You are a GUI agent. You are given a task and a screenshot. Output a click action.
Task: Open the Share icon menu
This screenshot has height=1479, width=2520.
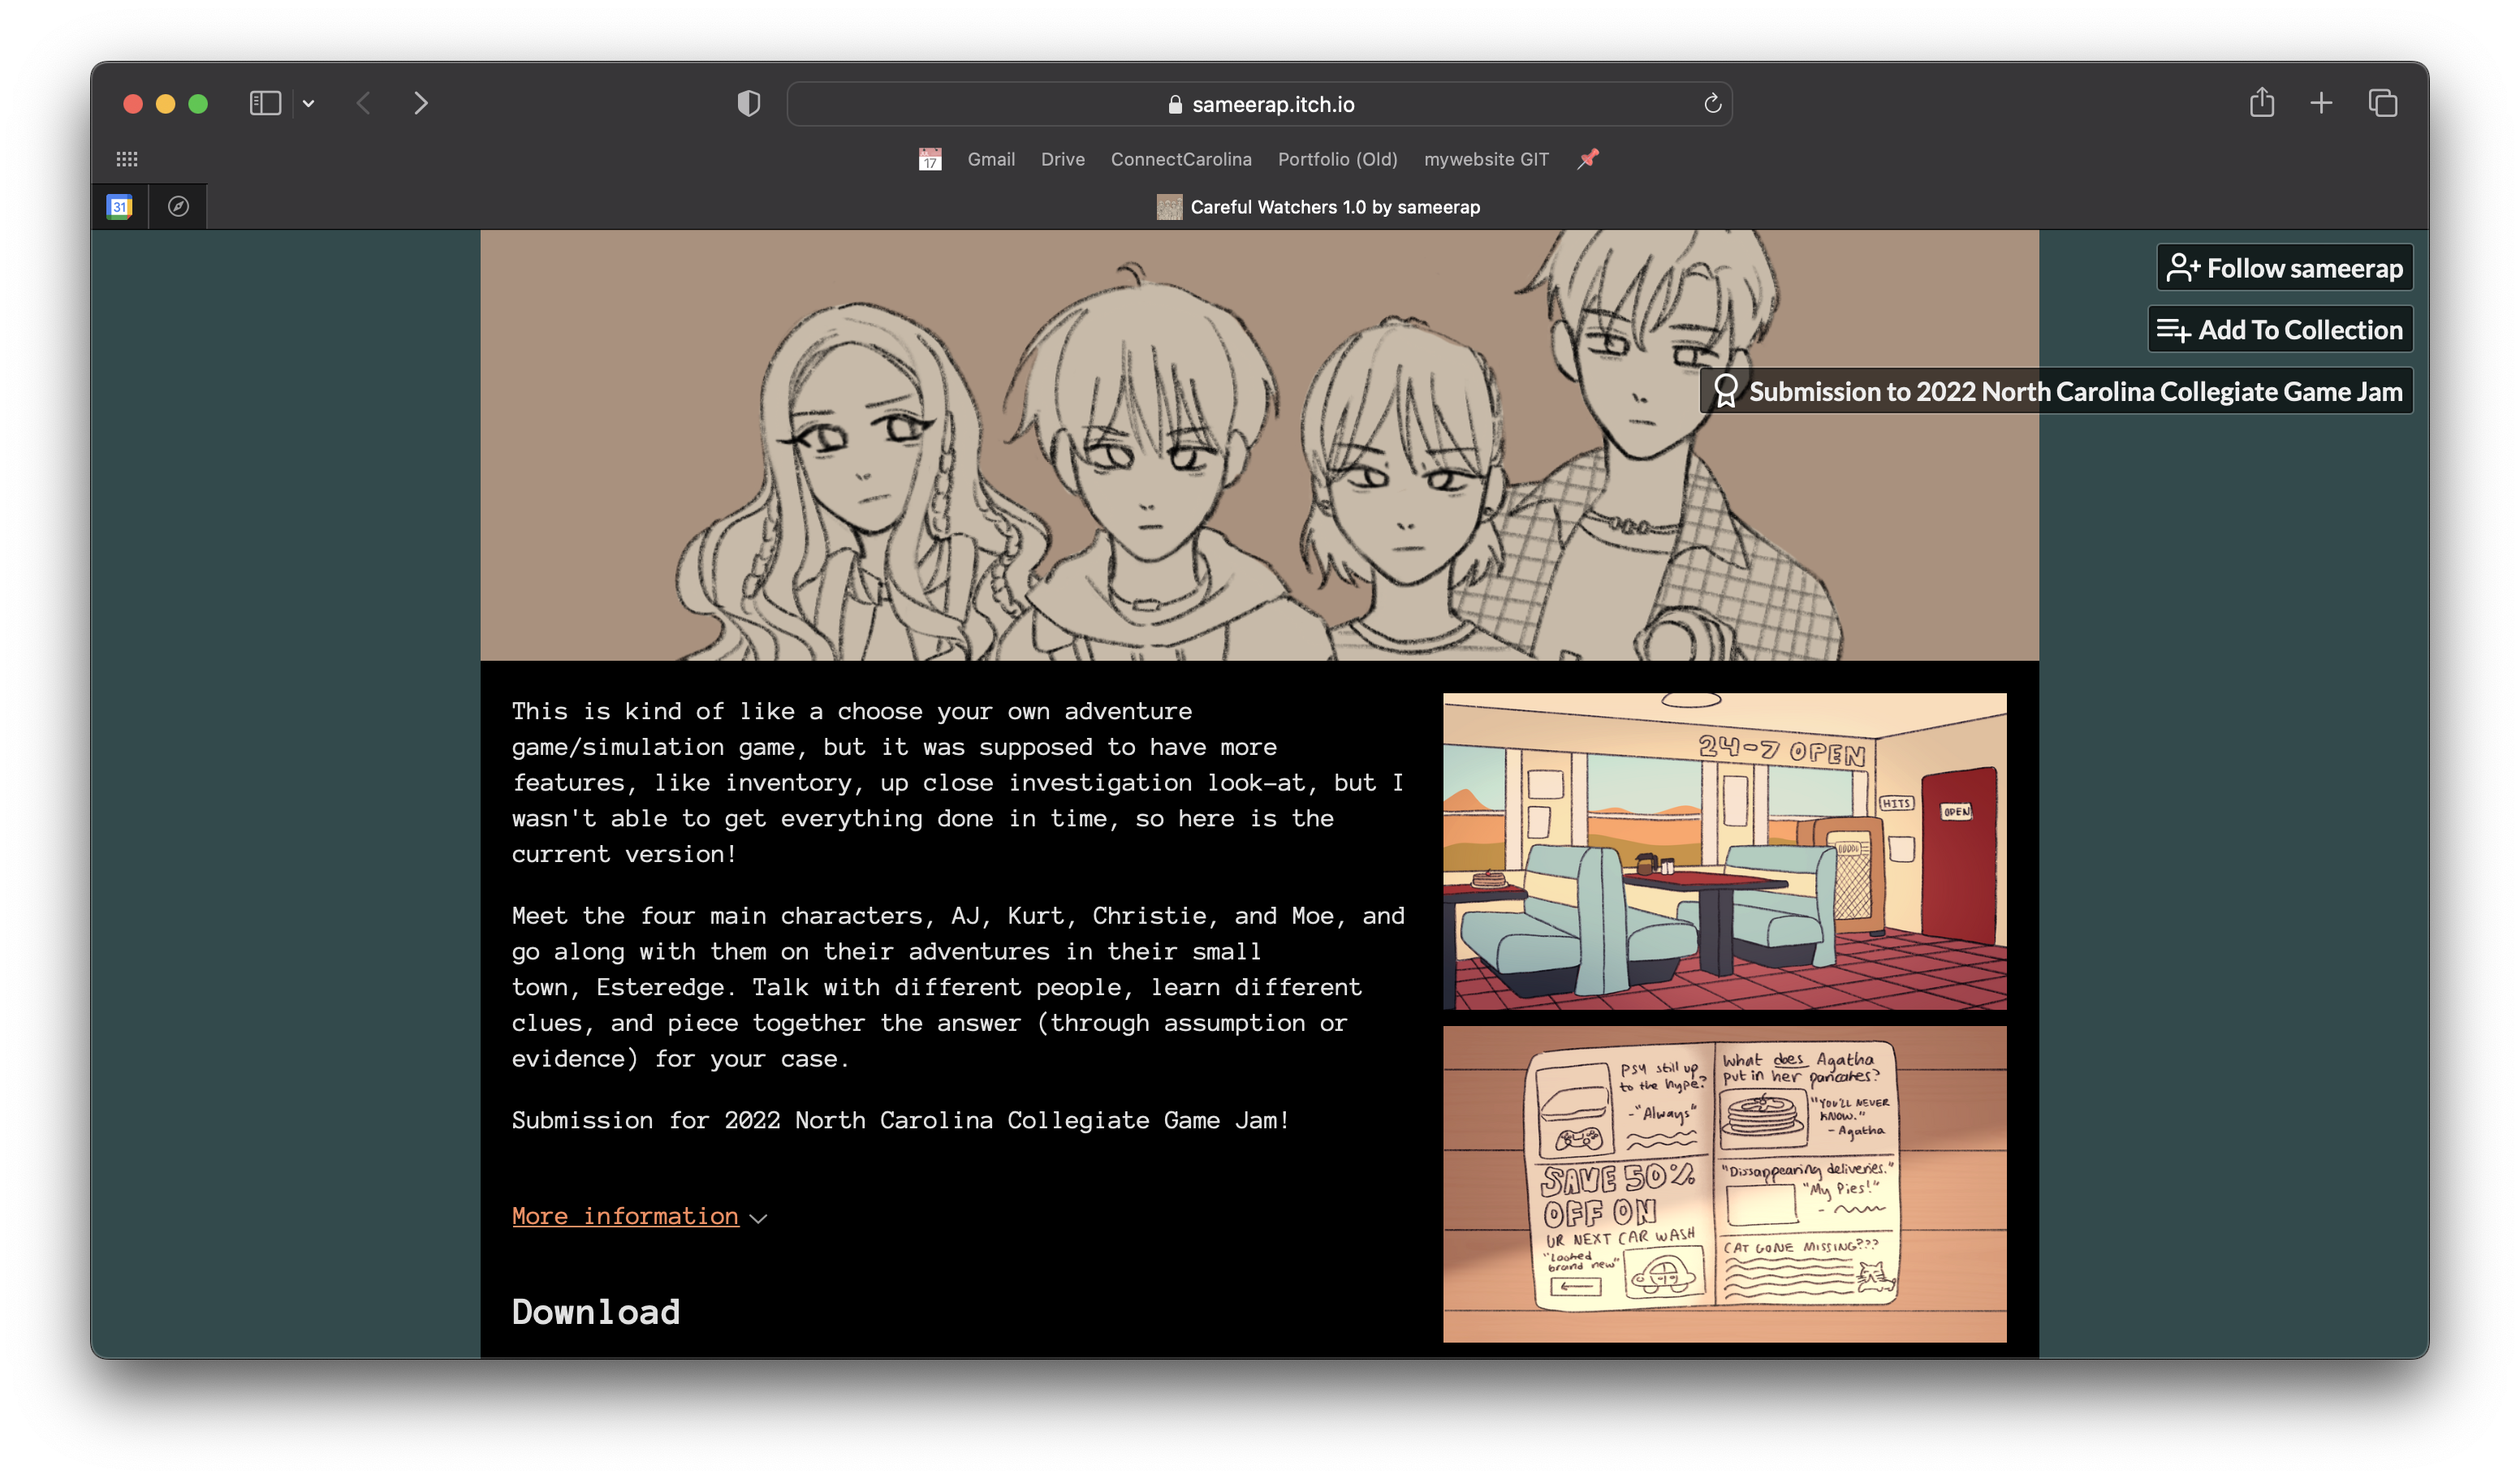coord(2261,103)
